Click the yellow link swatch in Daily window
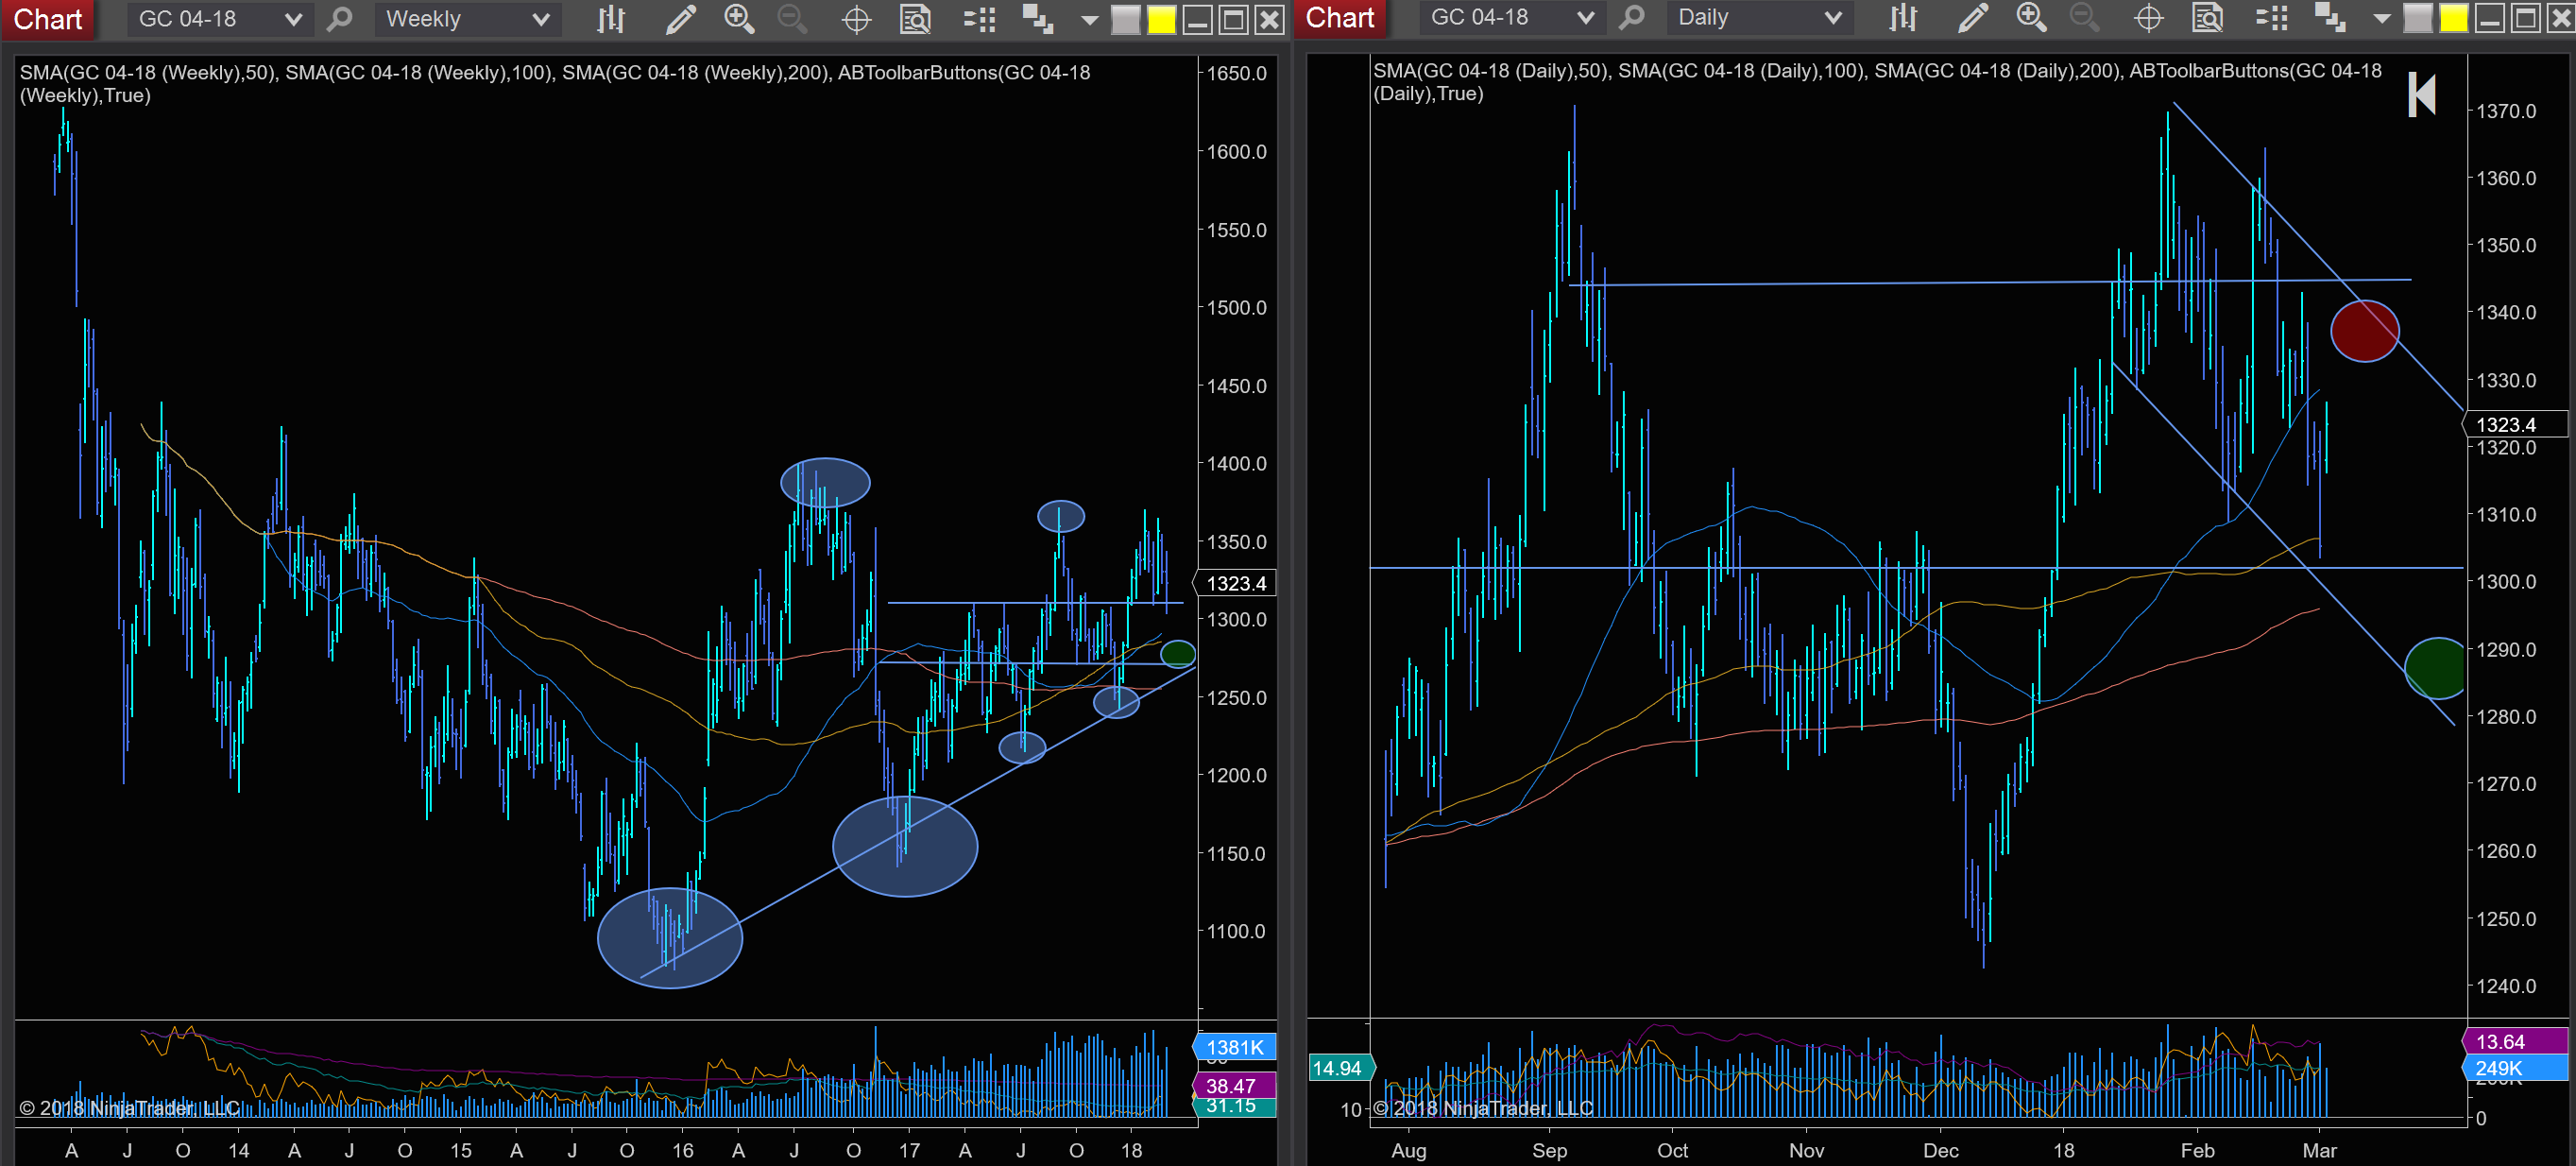Image resolution: width=2576 pixels, height=1166 pixels. point(2453,18)
